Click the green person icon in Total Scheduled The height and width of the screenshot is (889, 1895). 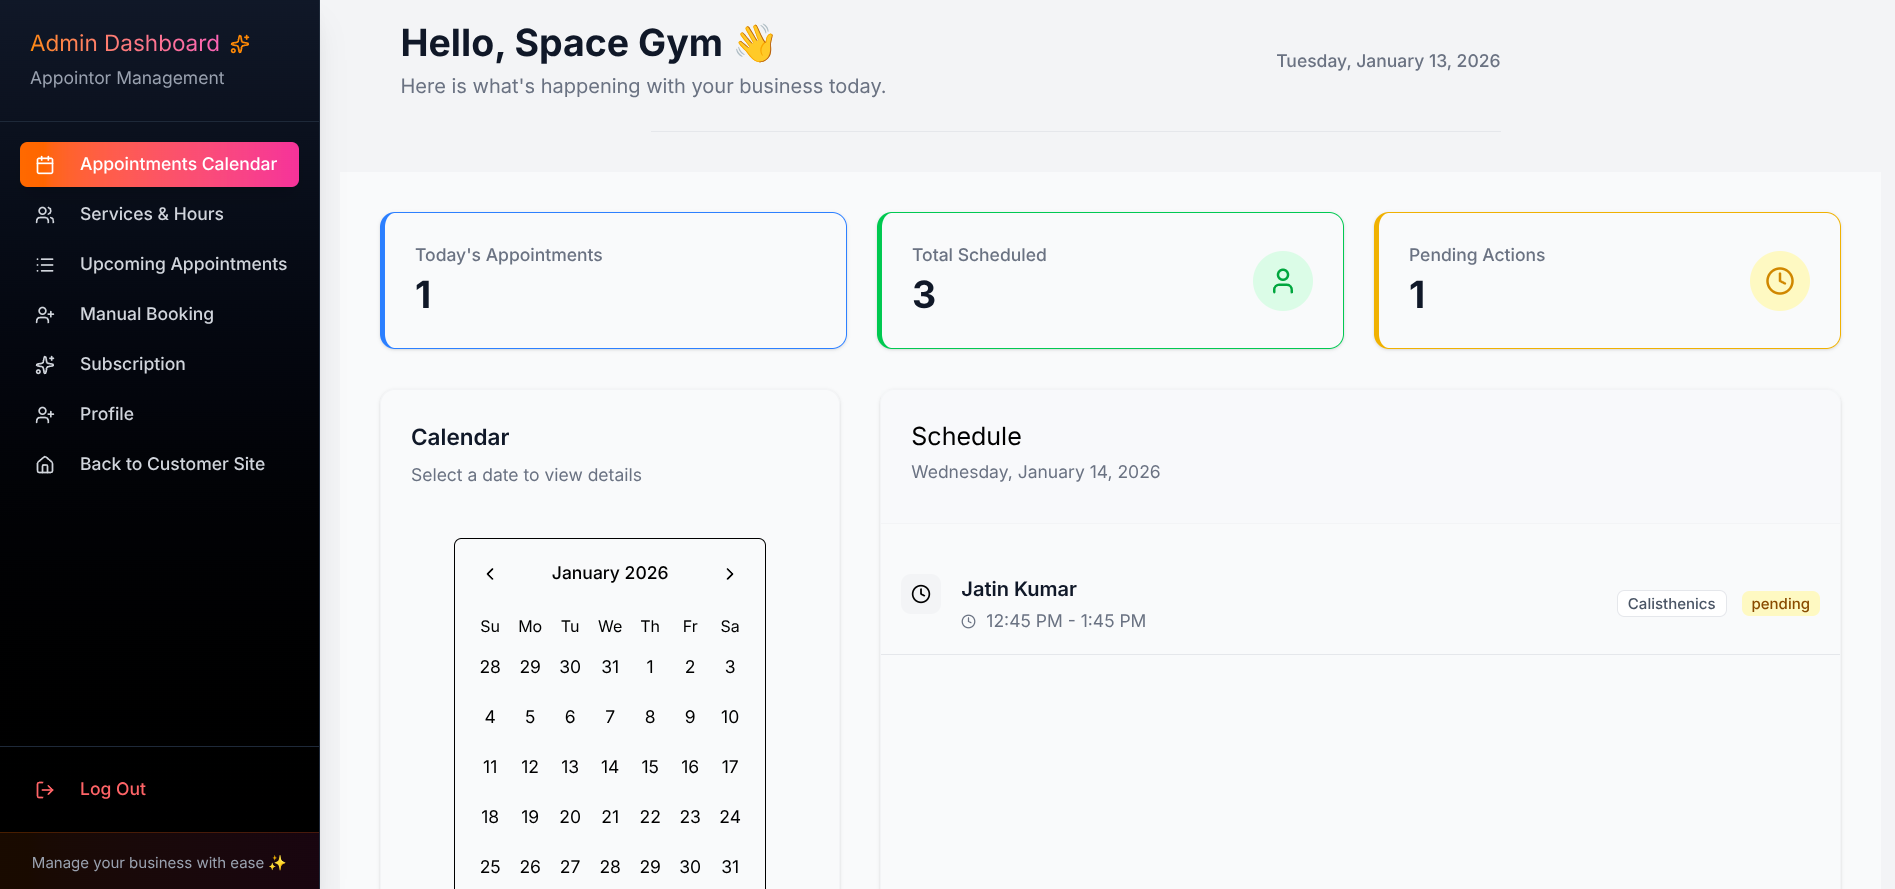(x=1283, y=281)
